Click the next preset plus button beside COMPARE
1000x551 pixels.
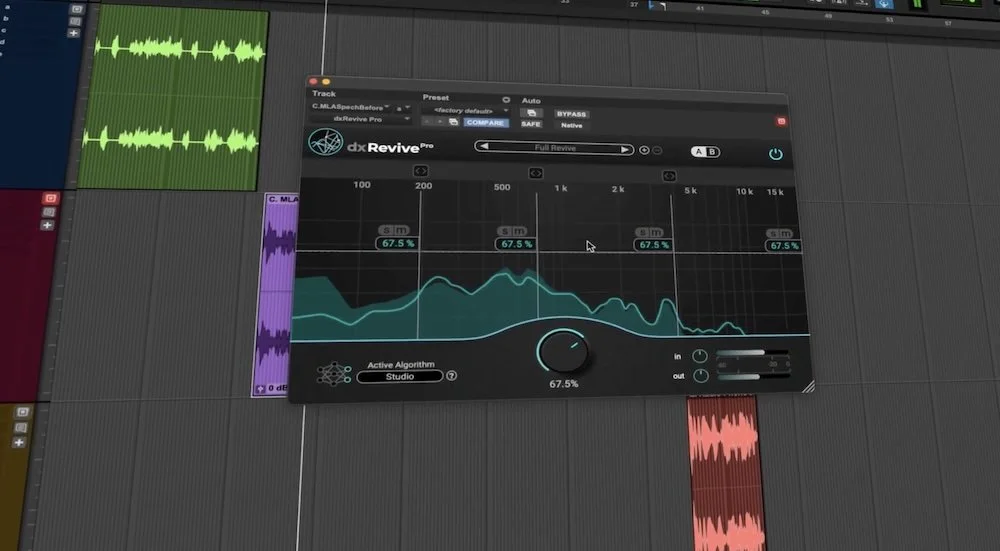click(440, 121)
